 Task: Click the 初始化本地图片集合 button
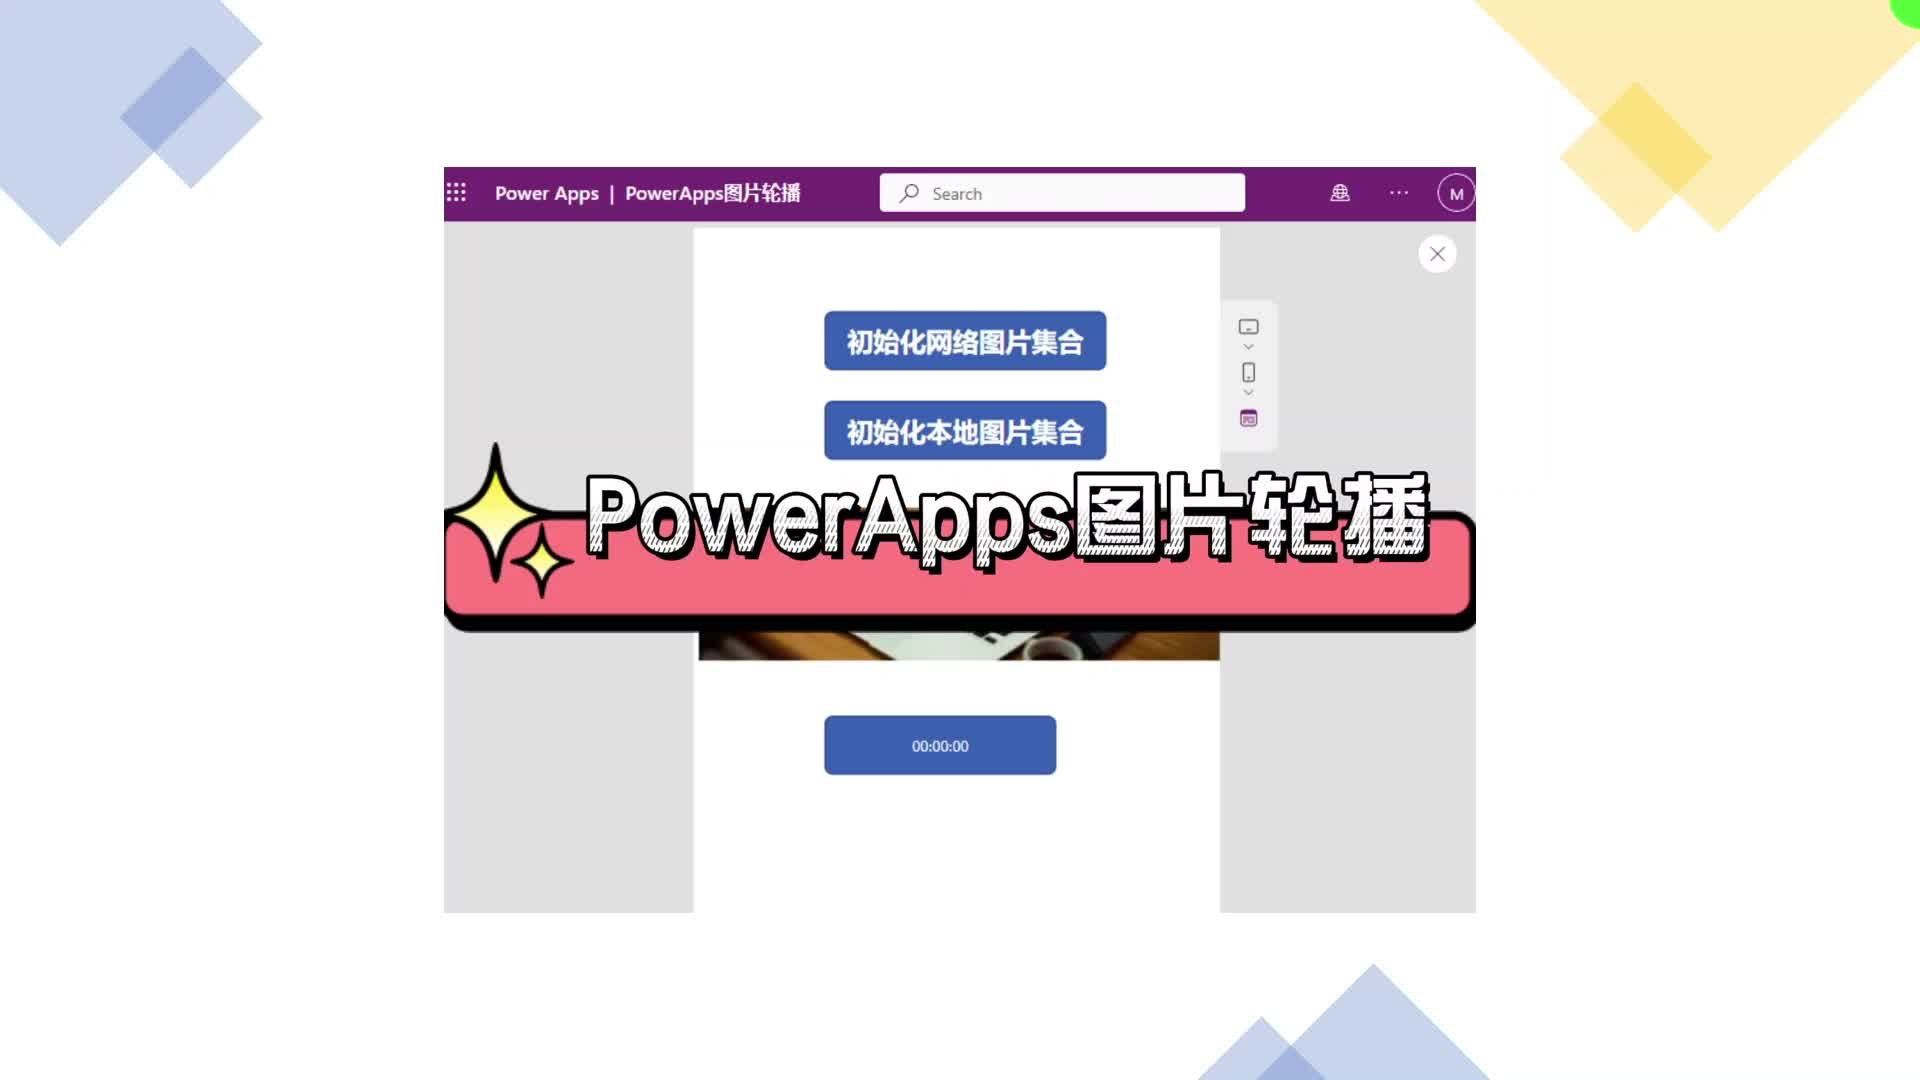964,431
